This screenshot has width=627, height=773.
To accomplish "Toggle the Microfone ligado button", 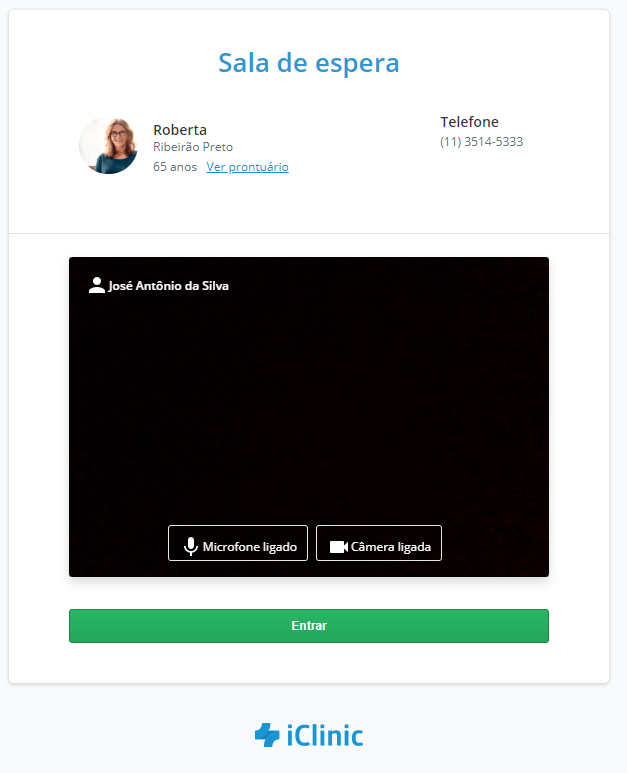I will [238, 543].
